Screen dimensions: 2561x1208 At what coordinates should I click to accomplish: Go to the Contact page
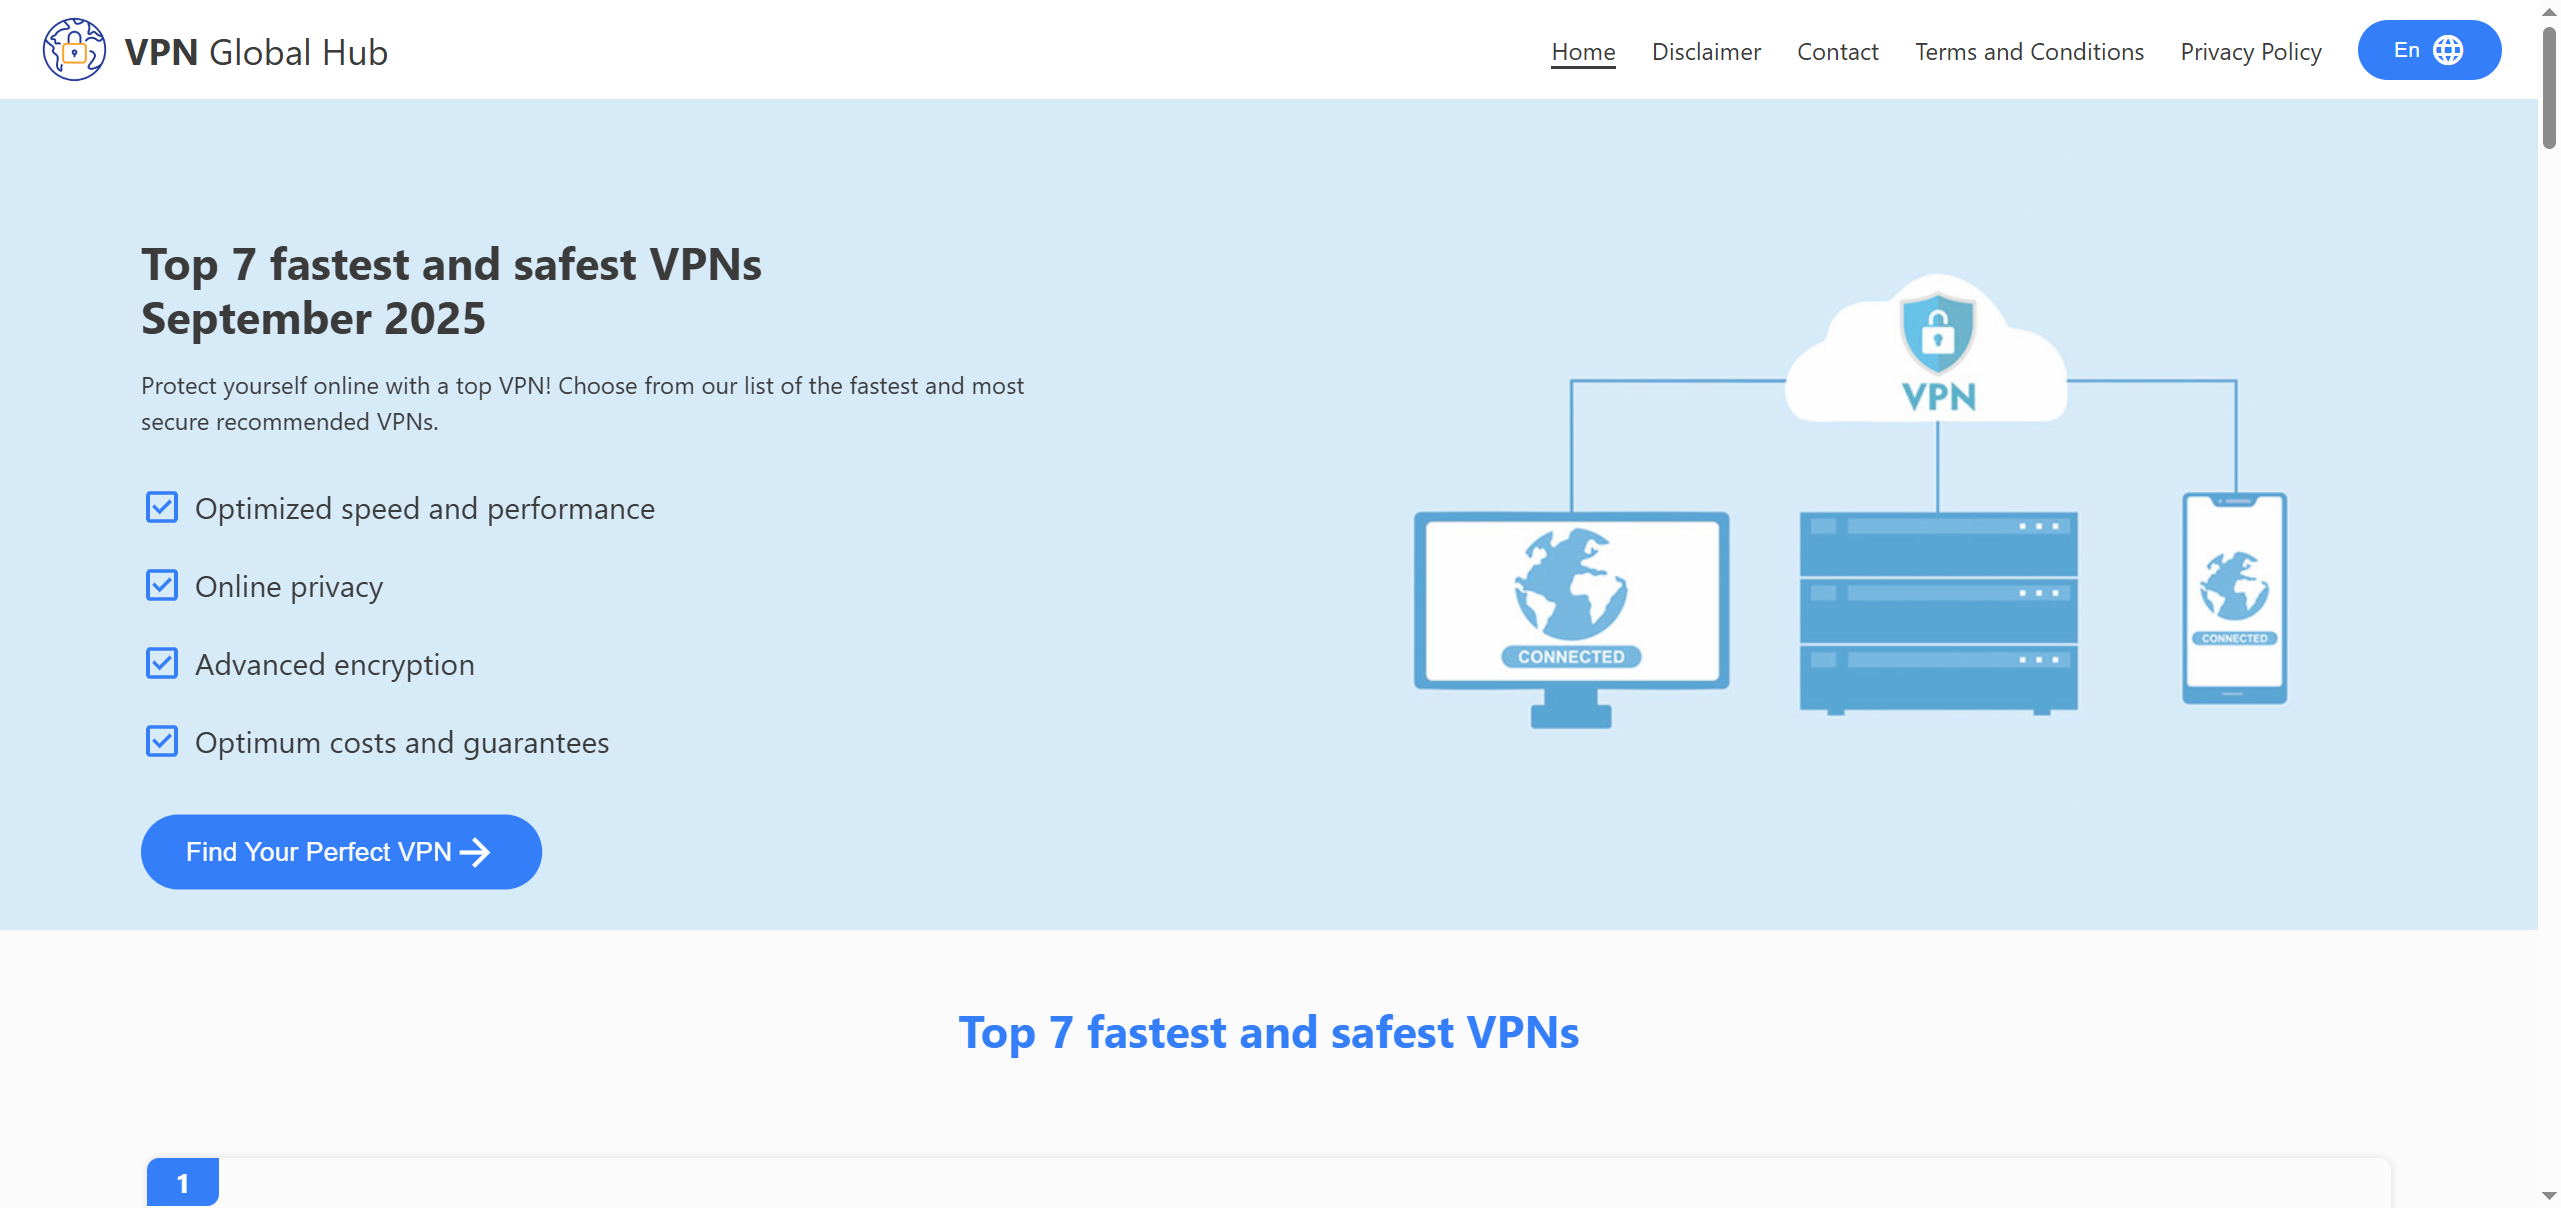click(x=1836, y=52)
